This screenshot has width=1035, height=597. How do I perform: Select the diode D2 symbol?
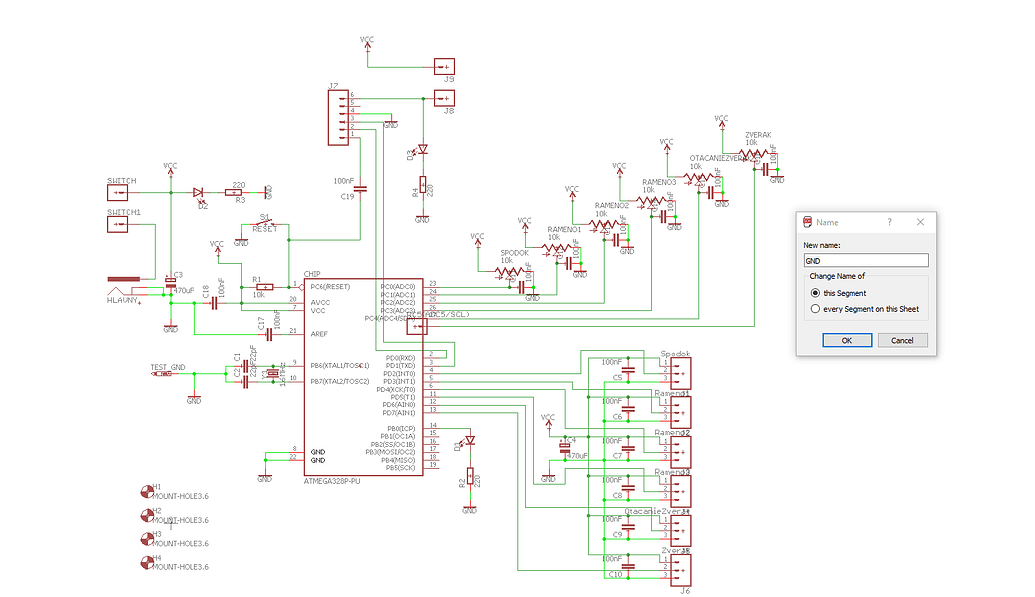coord(200,194)
